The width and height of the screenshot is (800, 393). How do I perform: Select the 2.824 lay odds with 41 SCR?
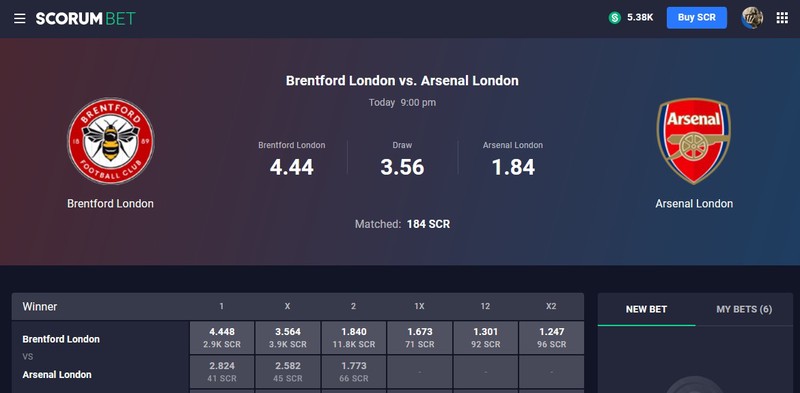pyautogui.click(x=222, y=372)
